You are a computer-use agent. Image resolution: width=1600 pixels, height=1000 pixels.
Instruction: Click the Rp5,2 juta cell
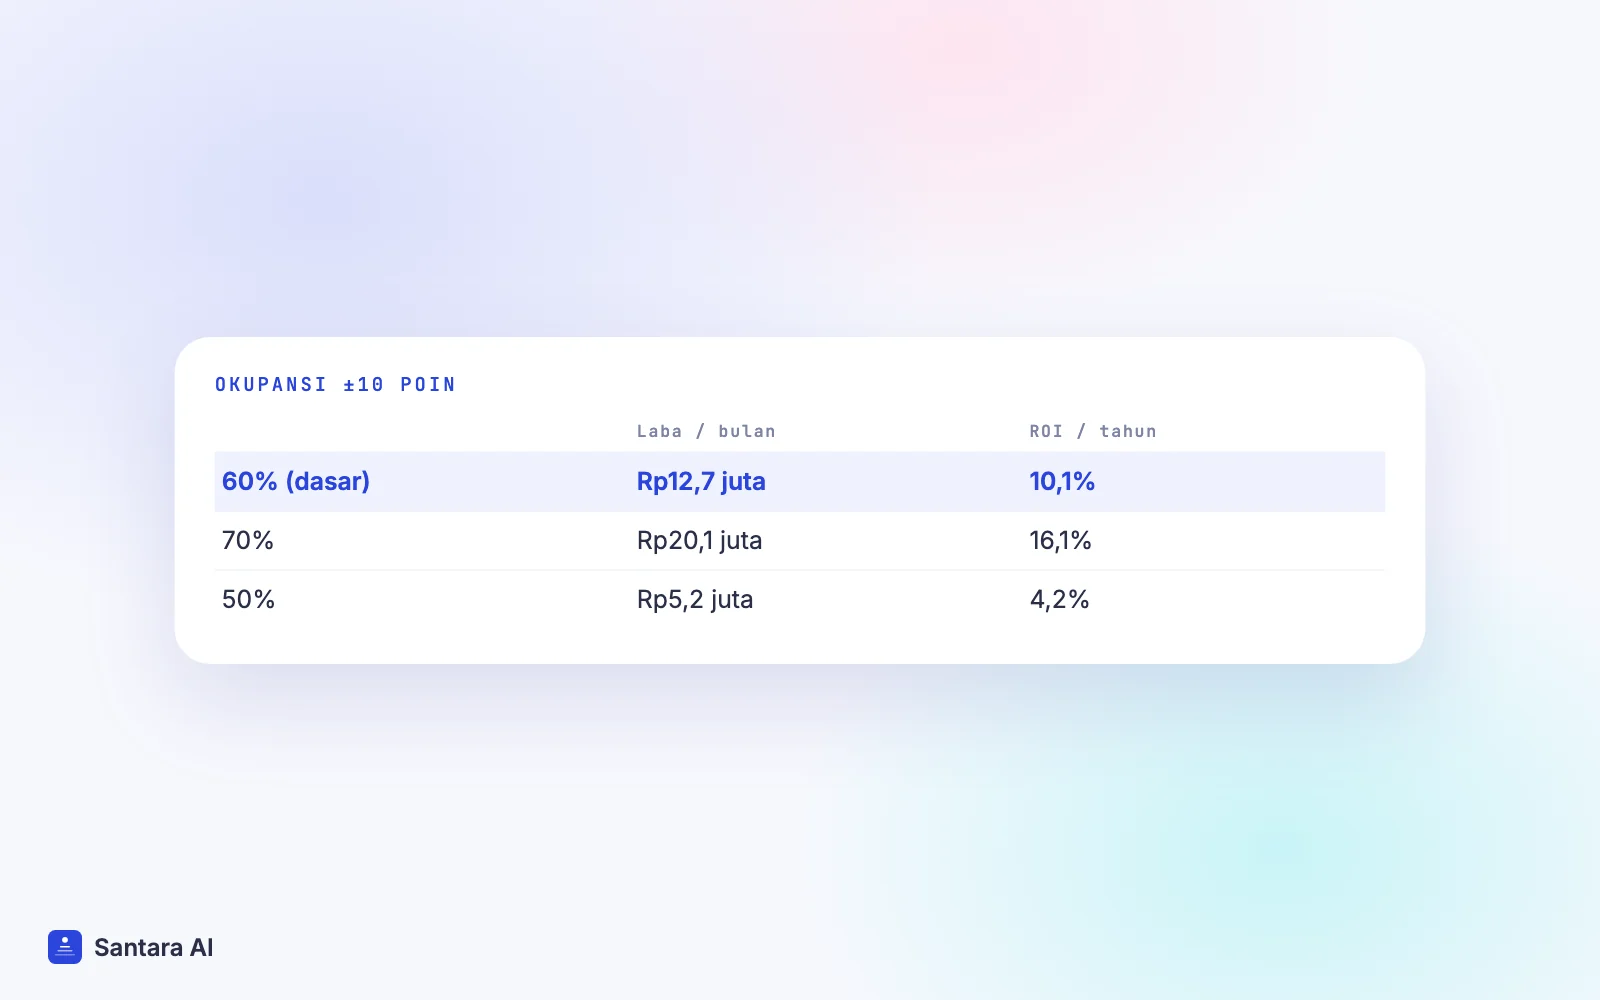[x=695, y=600]
